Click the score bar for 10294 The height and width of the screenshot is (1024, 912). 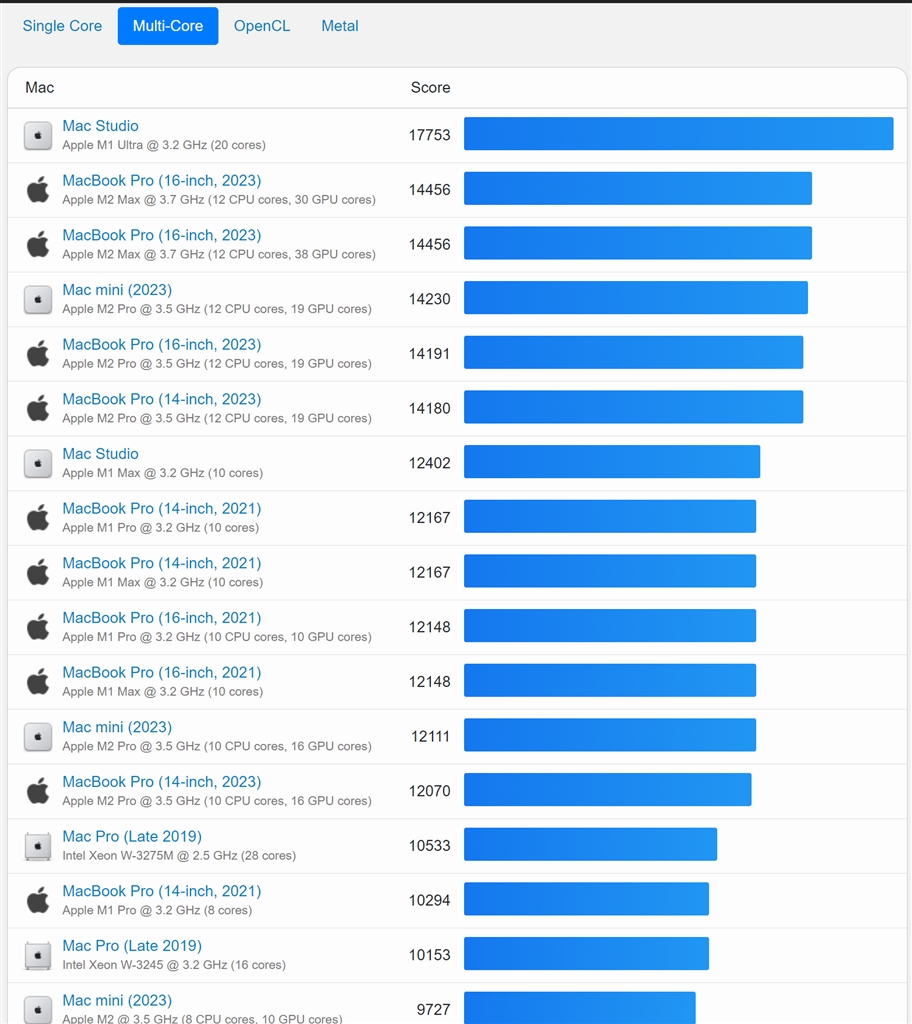[586, 899]
